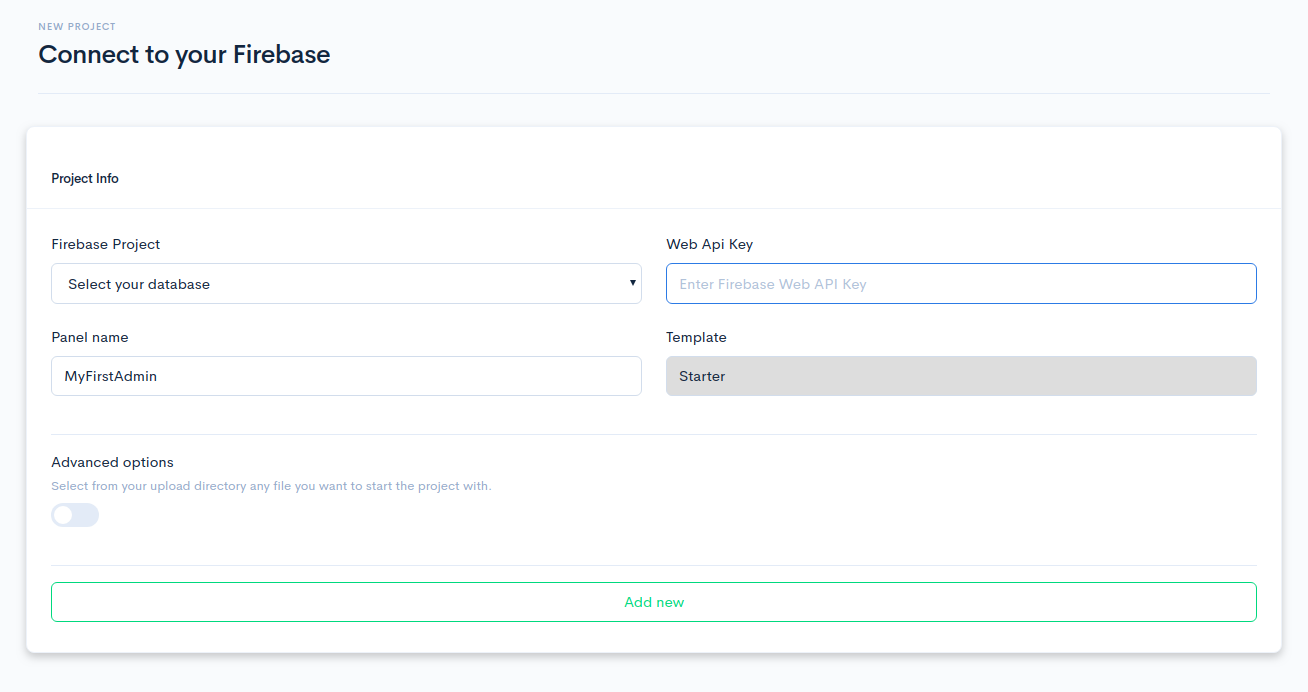Click the Add new button
Viewport: 1308px width, 692px height.
point(654,602)
